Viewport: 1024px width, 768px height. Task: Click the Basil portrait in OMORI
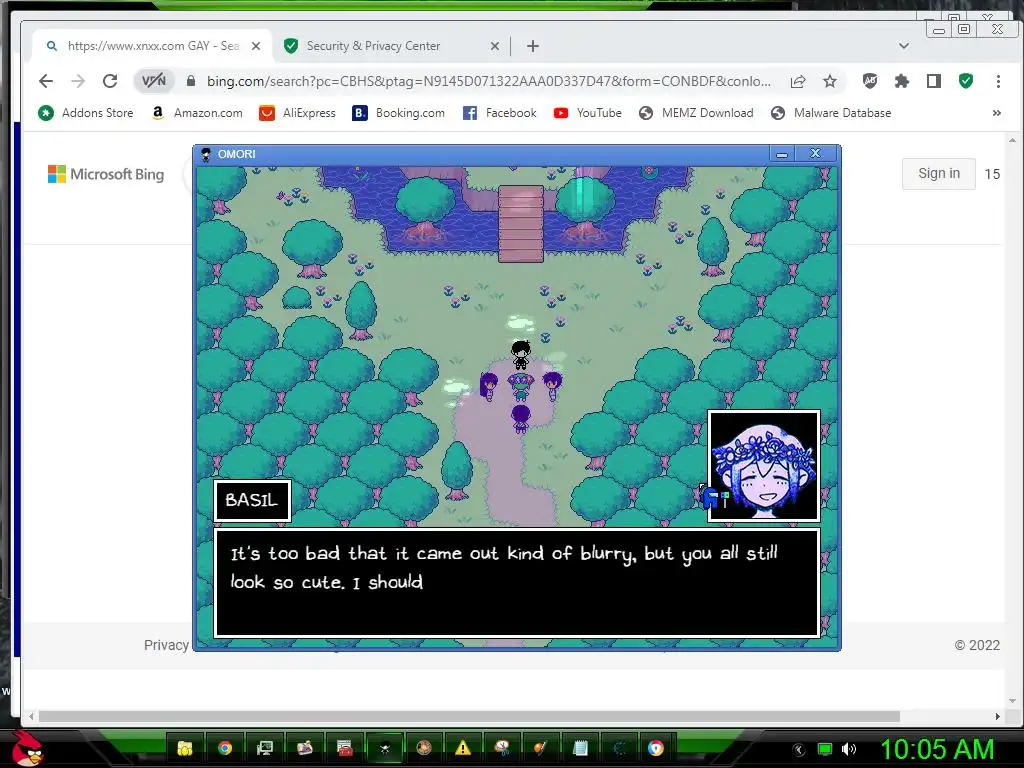point(763,466)
